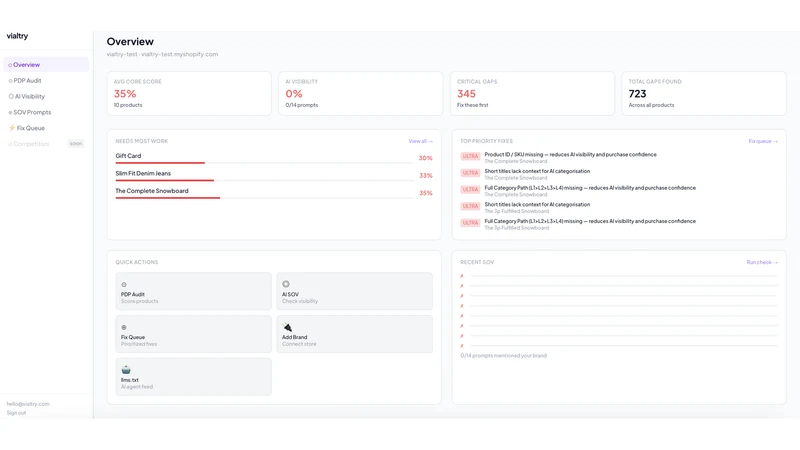Open the Overview sidebar item

click(46, 65)
